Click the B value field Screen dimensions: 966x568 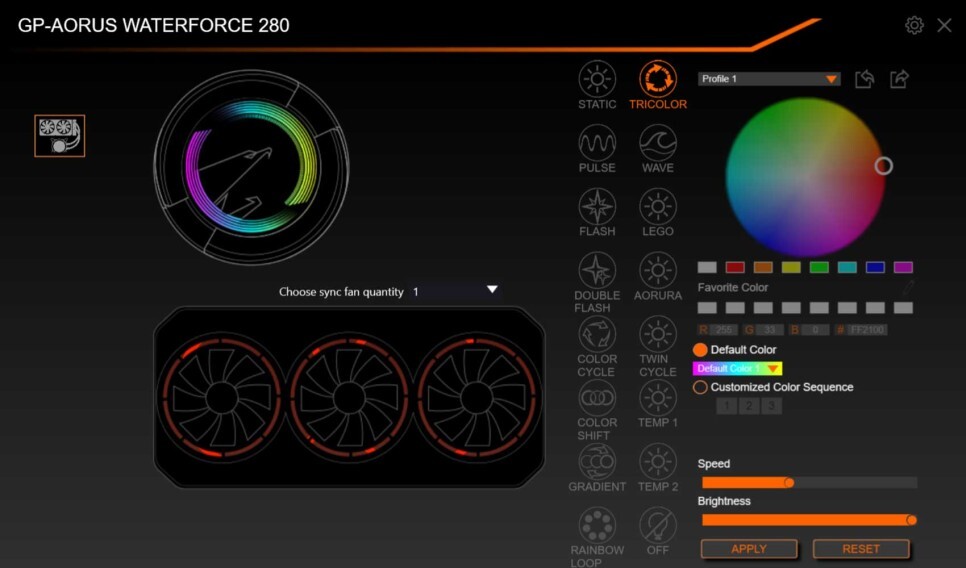815,330
